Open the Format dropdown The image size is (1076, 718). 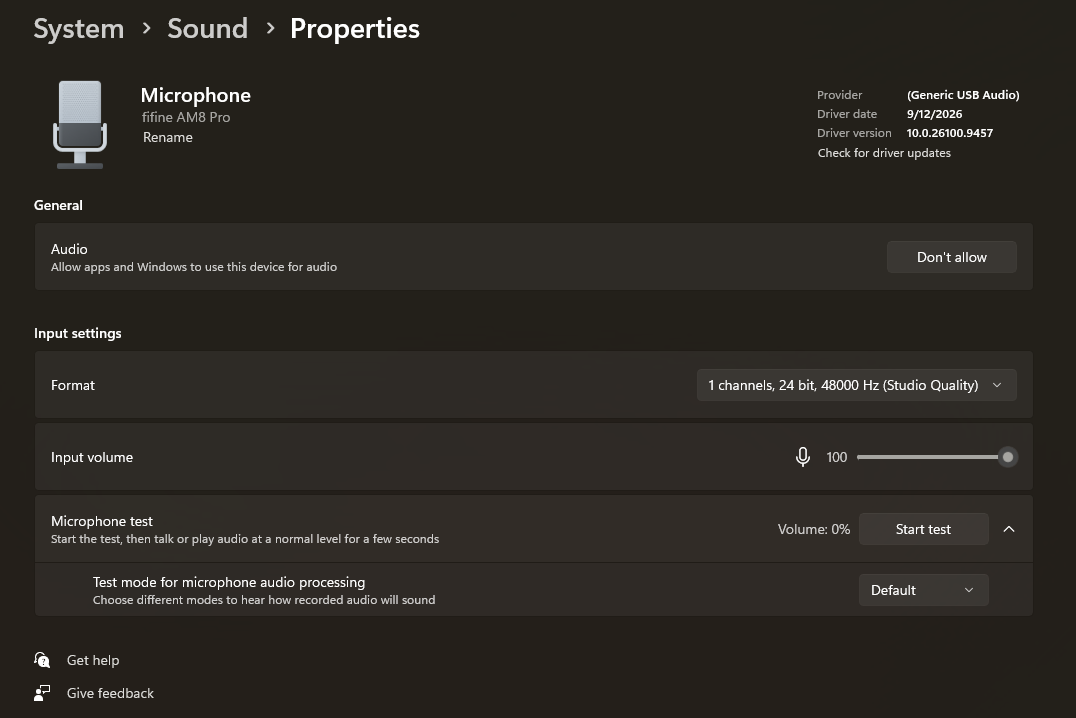pos(856,385)
